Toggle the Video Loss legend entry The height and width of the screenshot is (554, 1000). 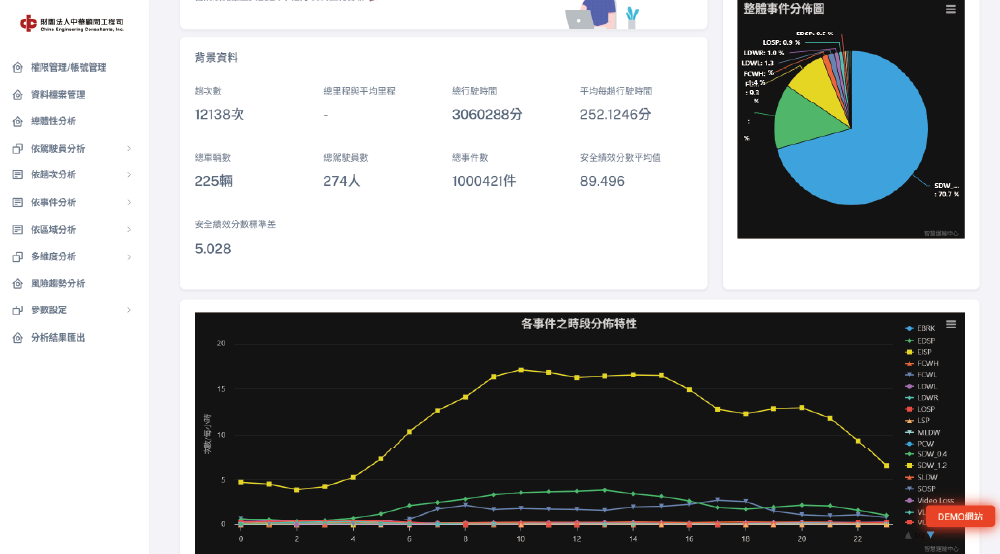pos(930,500)
